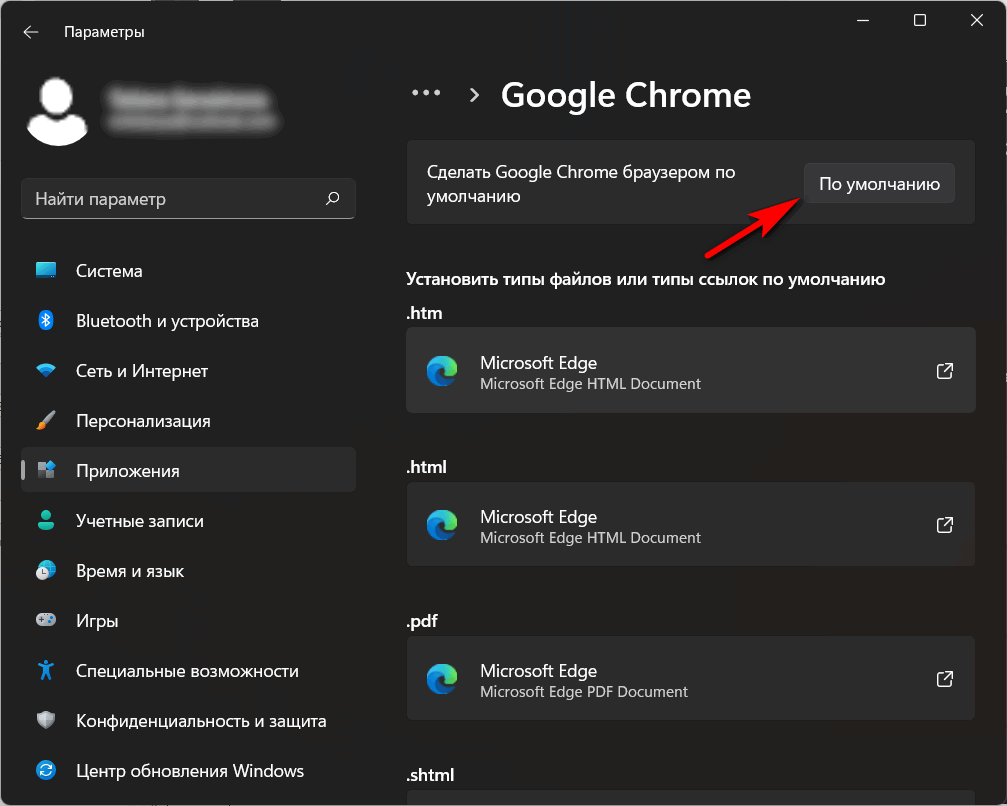Viewport: 1007px width, 806px height.
Task: Open external link icon for .pdf
Action: (945, 679)
